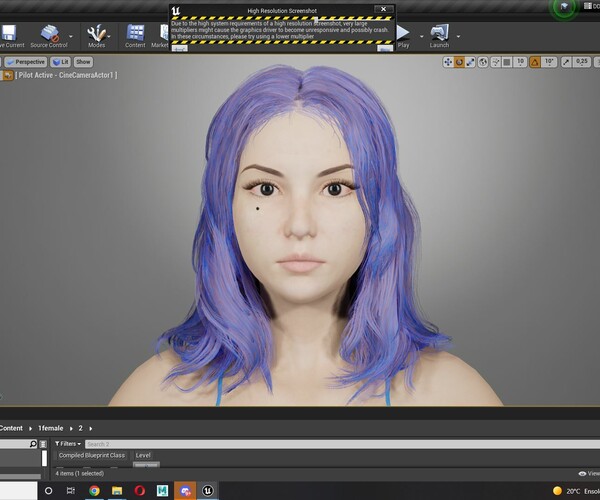Open Maya application from taskbar
The width and height of the screenshot is (600, 500).
point(162,490)
